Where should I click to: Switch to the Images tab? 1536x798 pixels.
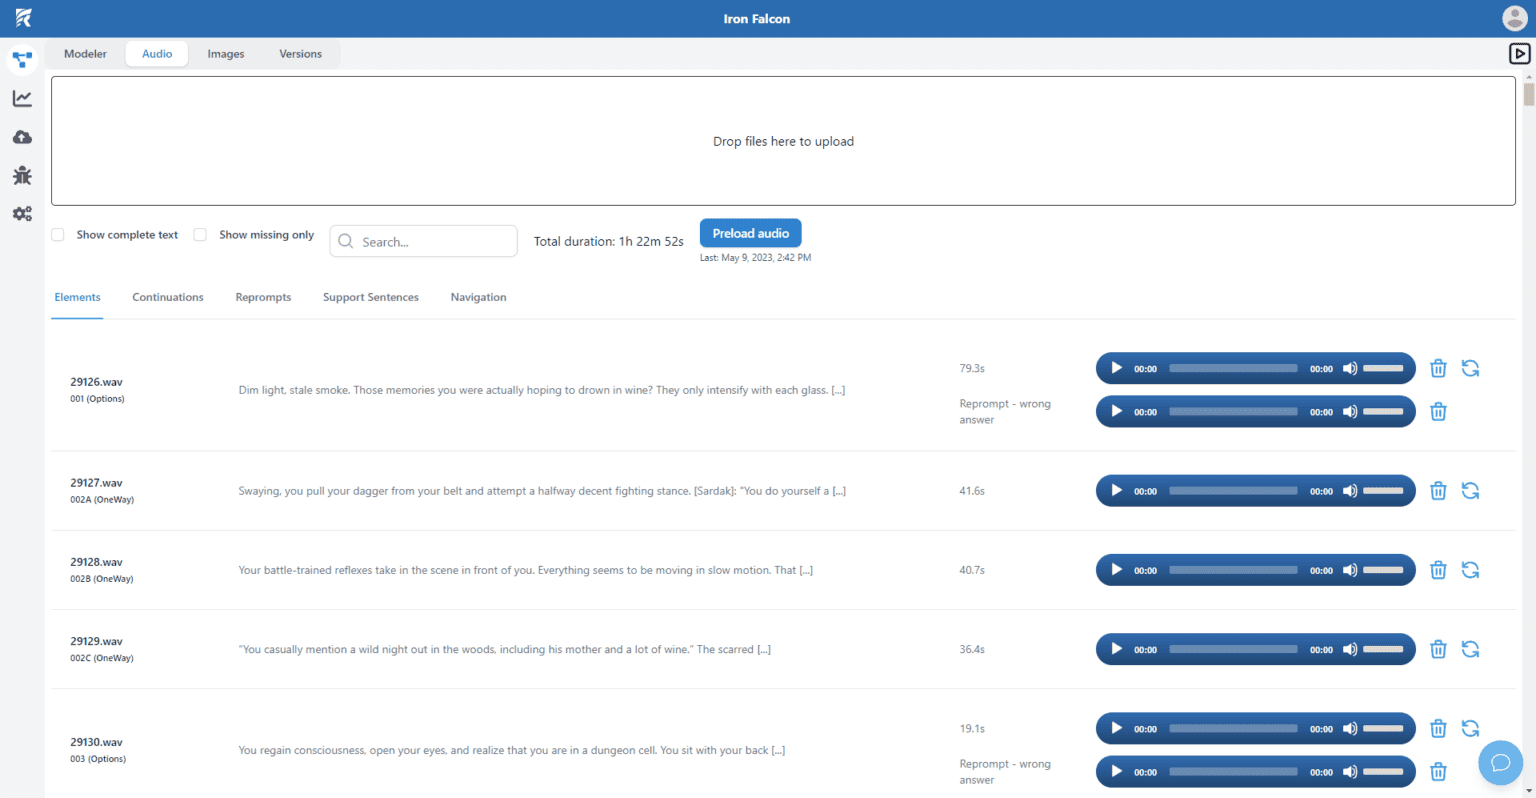coord(225,53)
